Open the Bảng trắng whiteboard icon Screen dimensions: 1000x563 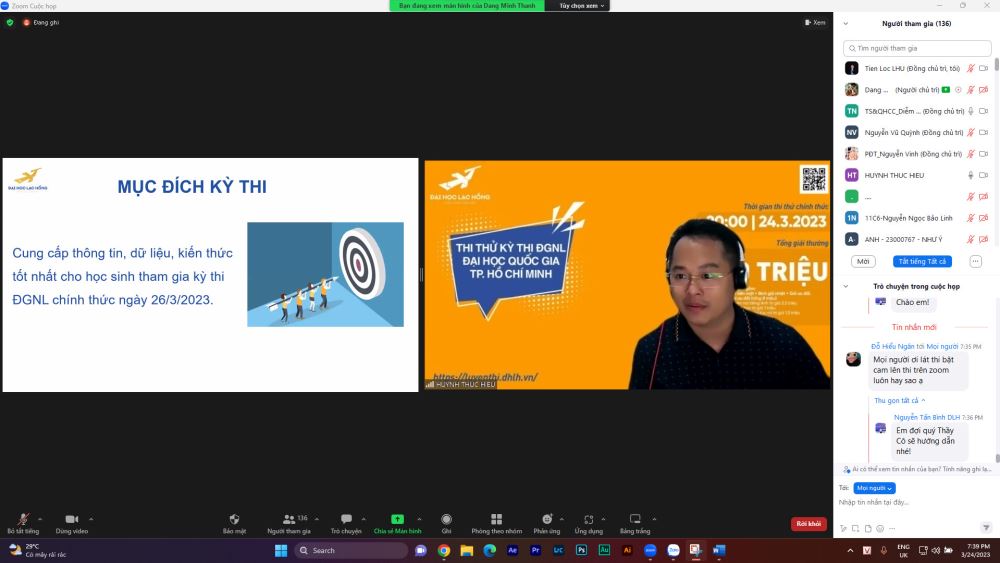pos(634,520)
